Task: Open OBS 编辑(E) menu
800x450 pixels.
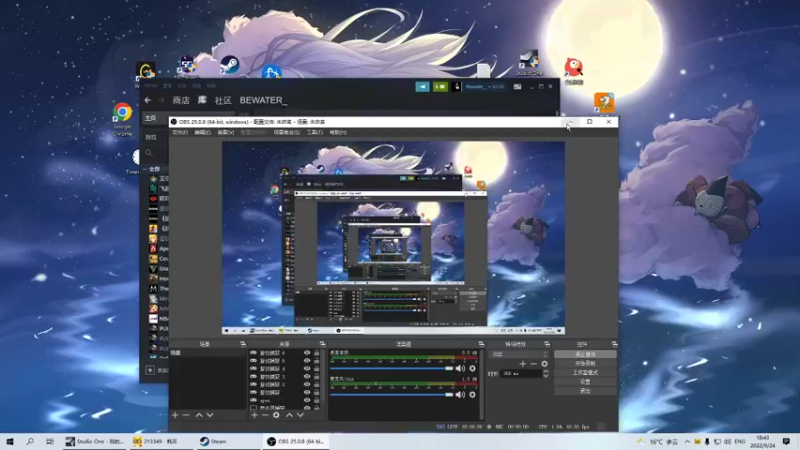Action: click(203, 133)
